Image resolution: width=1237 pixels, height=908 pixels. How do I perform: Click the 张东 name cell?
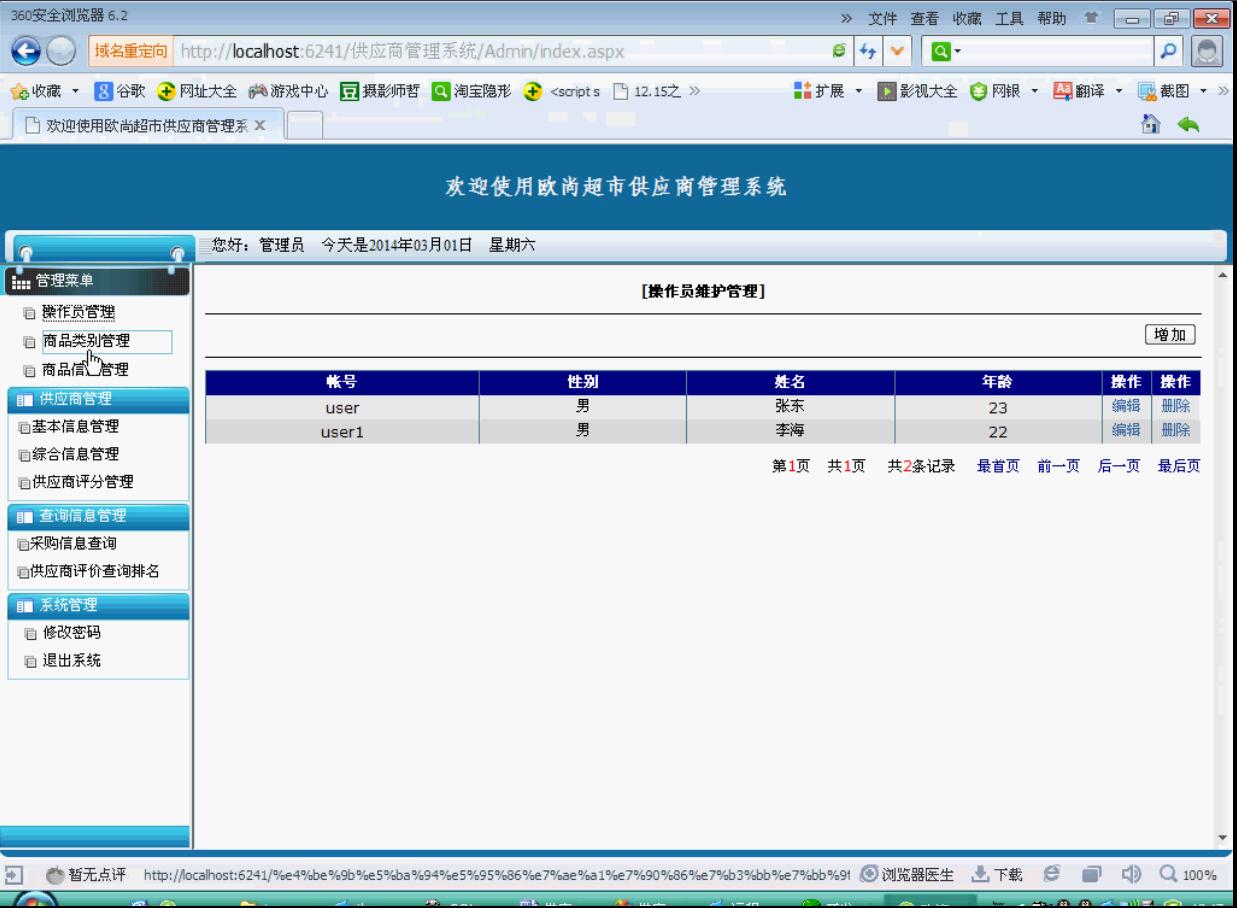[790, 406]
